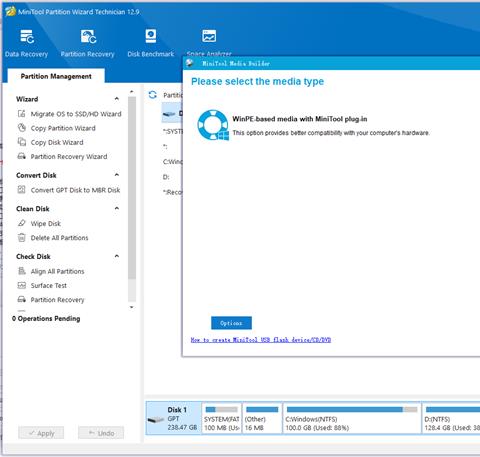Screen dimensions: 480x457
Task: Click the MiniTool Media Builder title icon
Action: tap(190, 63)
